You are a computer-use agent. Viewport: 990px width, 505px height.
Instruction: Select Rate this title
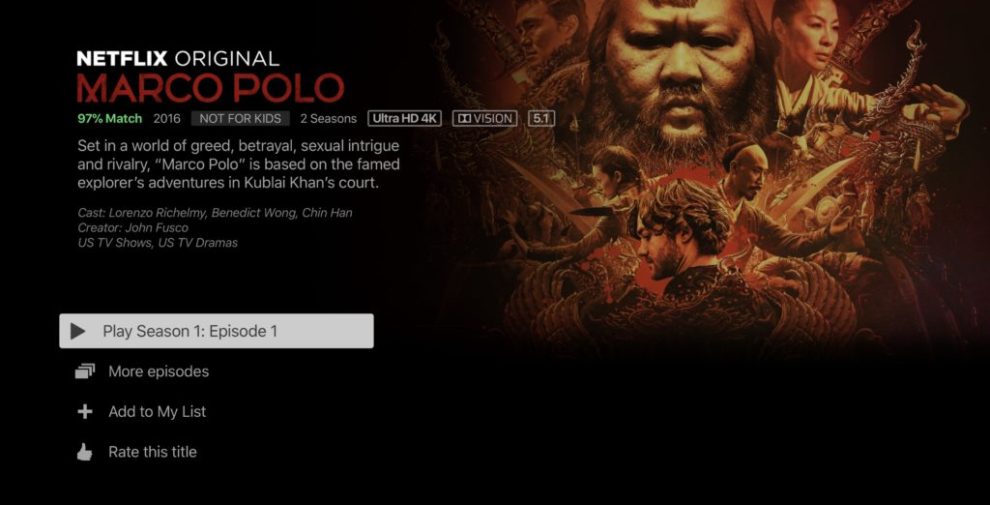(152, 452)
